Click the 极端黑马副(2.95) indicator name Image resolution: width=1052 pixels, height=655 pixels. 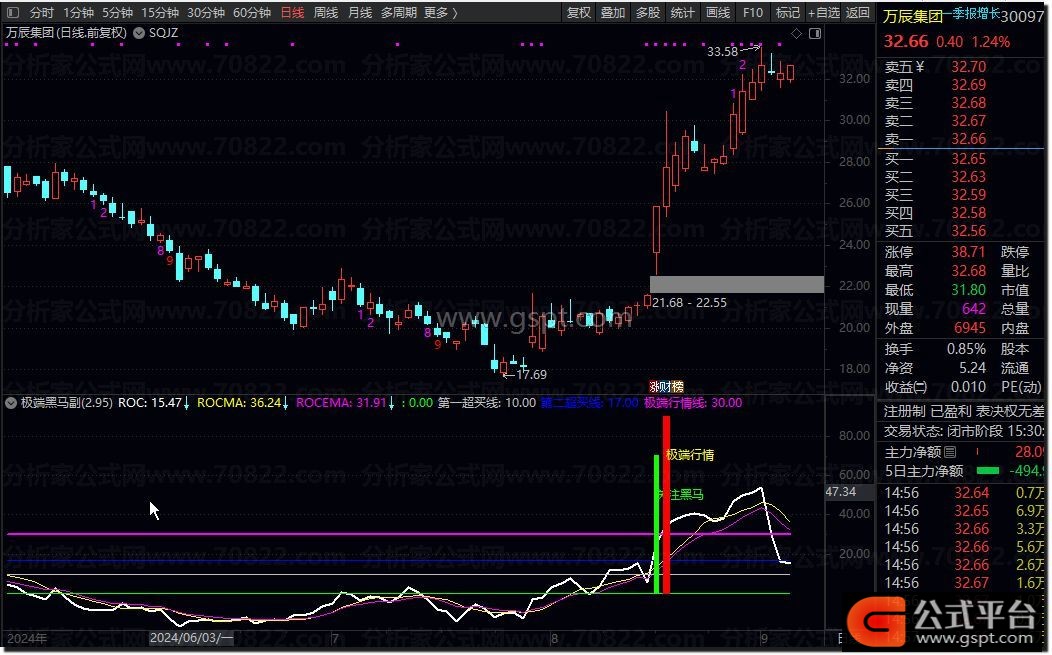click(x=66, y=403)
